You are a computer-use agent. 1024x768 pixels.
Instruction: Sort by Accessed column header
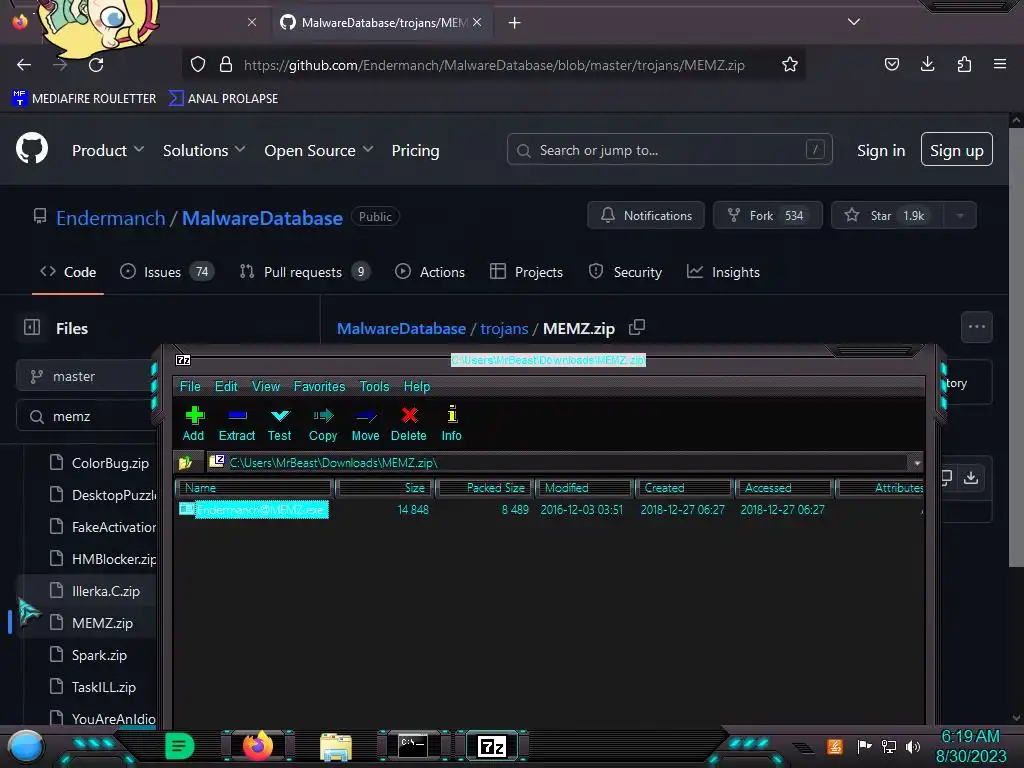(x=784, y=488)
